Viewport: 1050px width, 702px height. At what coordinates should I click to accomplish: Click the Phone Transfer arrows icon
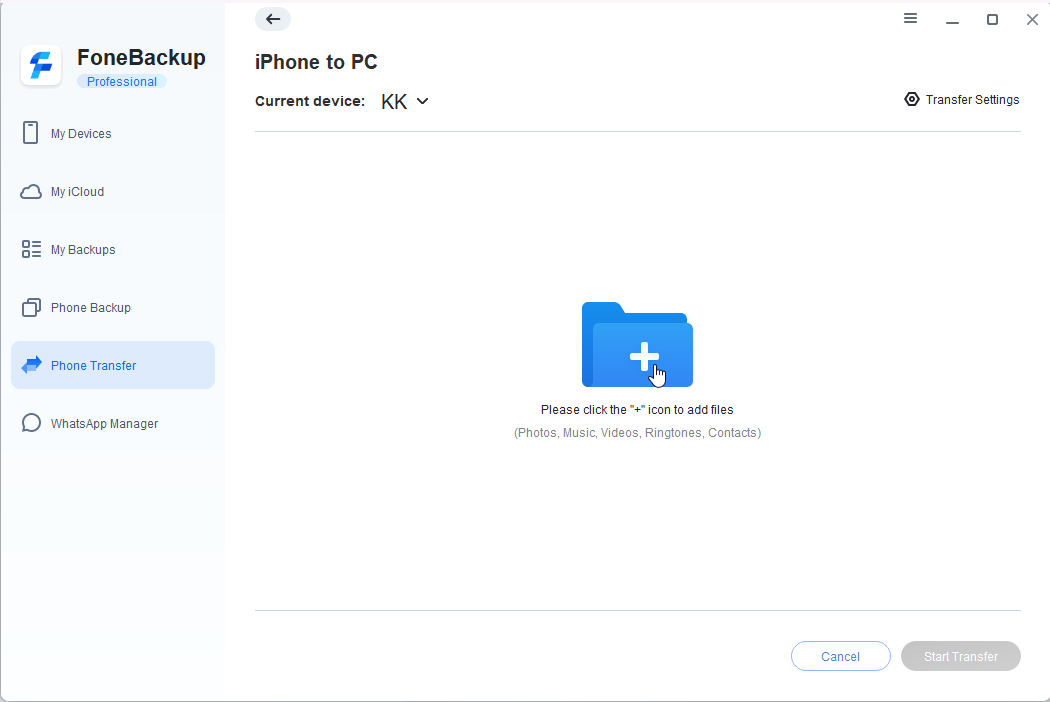pyautogui.click(x=31, y=365)
